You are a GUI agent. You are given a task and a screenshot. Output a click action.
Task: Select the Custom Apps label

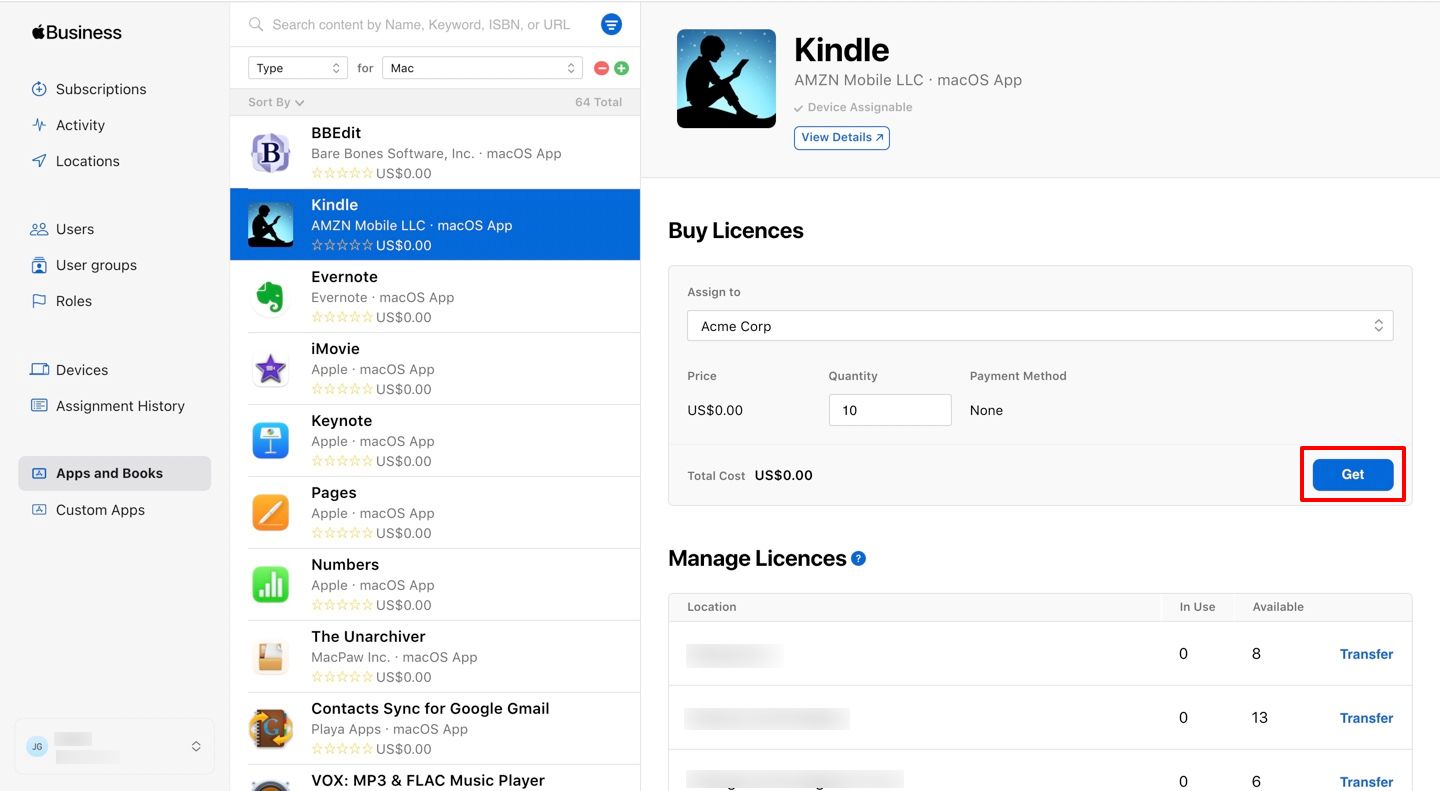pyautogui.click(x=100, y=510)
